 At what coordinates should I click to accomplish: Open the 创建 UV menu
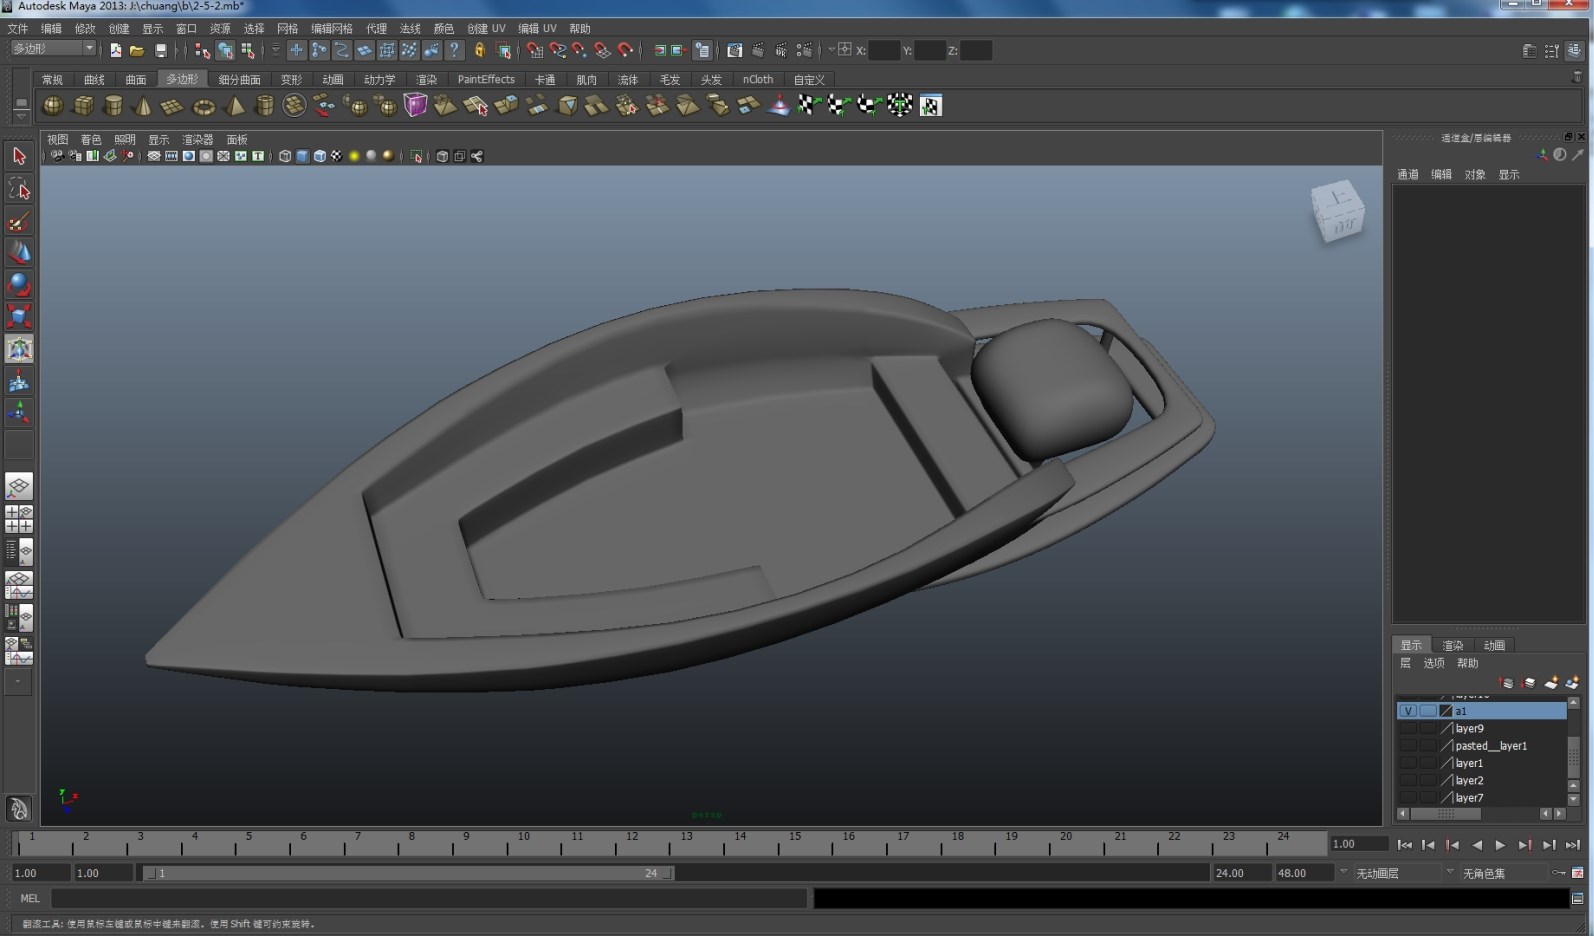486,28
